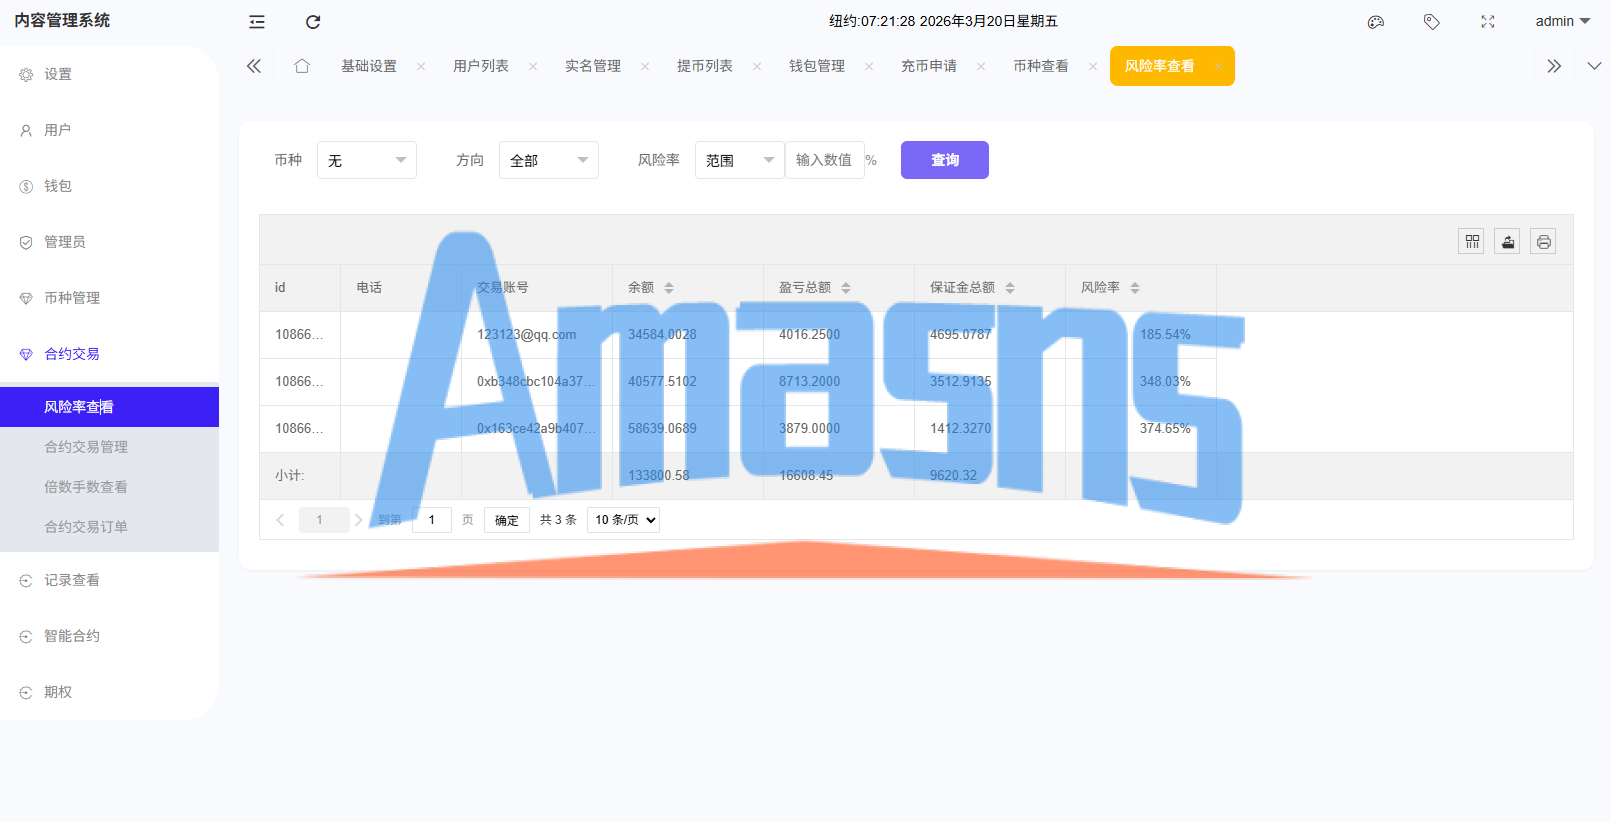
Task: Collapse the sidebar menu toggle icon
Action: click(x=257, y=21)
